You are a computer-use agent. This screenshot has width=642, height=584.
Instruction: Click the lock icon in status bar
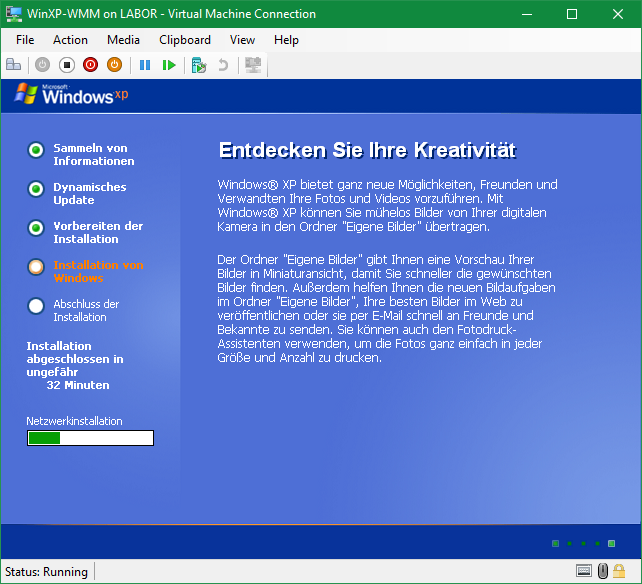(620, 572)
